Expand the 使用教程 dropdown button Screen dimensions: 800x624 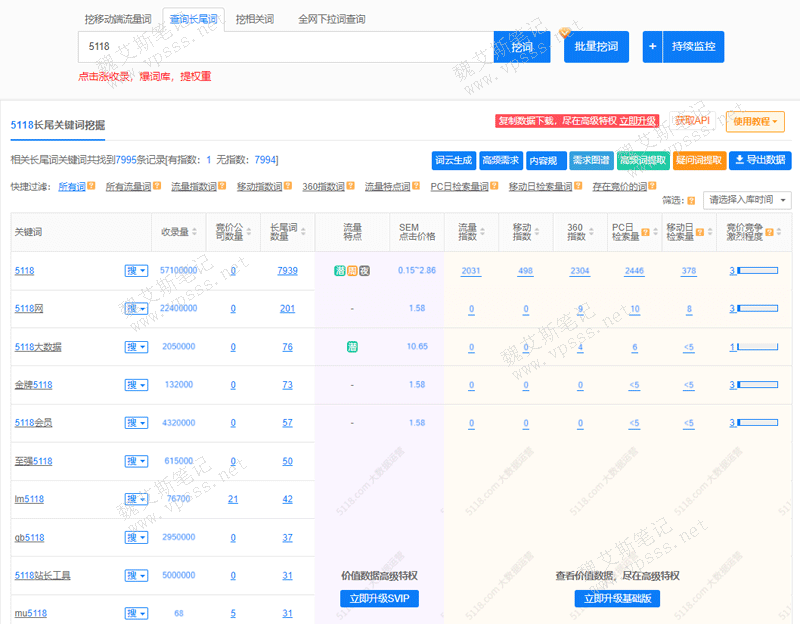point(755,121)
